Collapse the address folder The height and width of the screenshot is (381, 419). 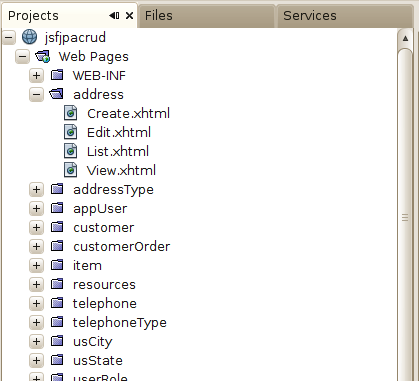[x=36, y=94]
